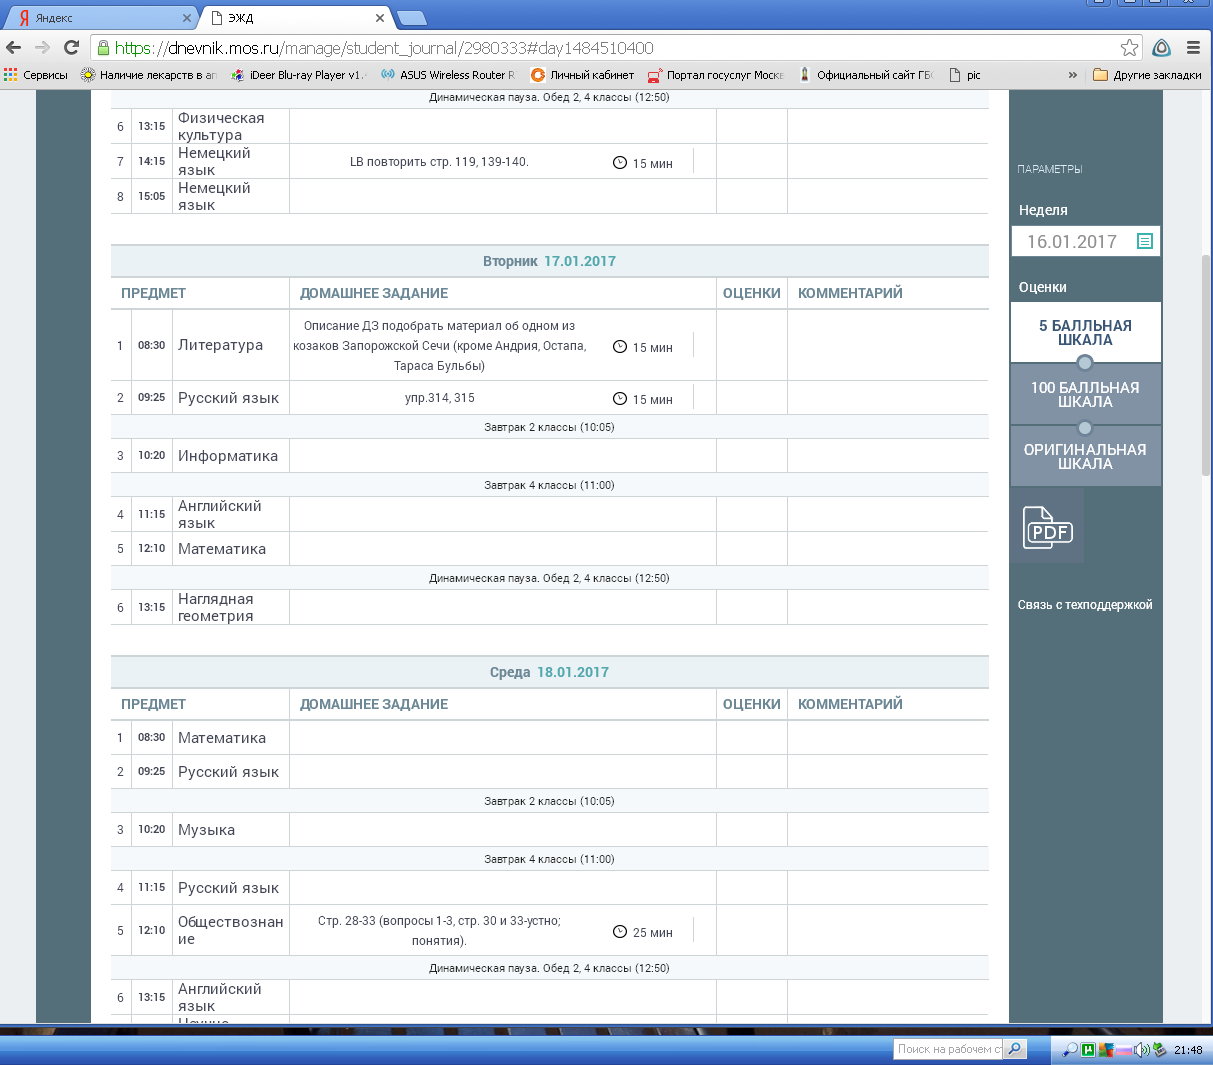Click the volume icon in system tray

click(1141, 1049)
